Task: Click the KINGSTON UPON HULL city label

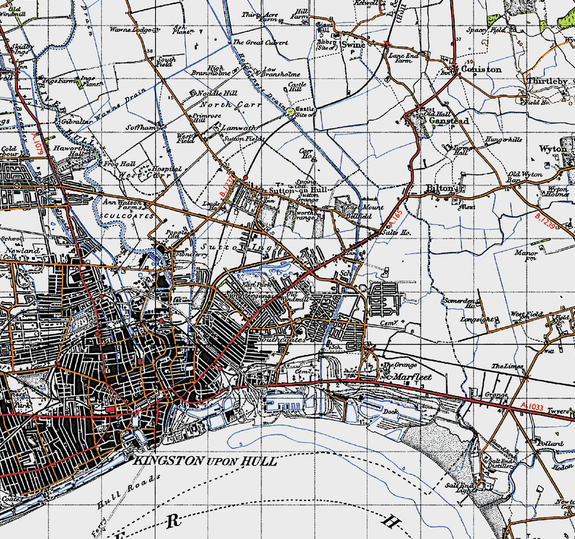Action: tap(204, 461)
